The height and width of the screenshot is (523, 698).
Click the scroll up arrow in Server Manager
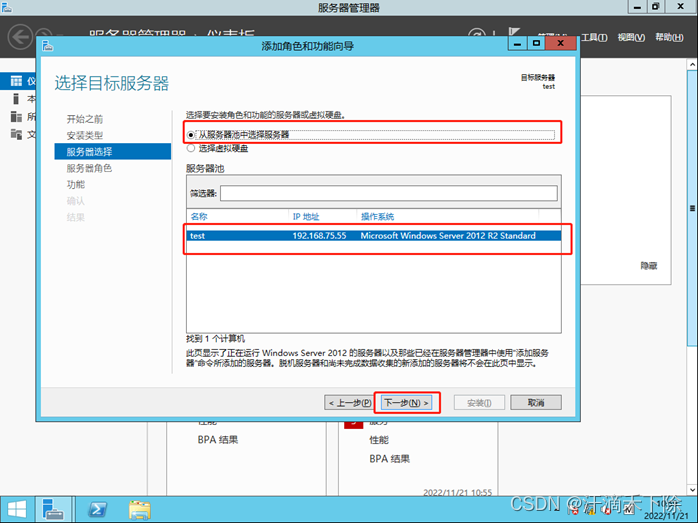tap(693, 65)
